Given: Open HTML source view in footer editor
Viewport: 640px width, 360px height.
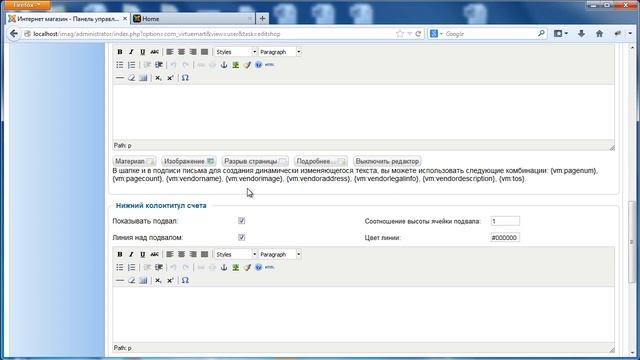Looking at the screenshot, I should point(269,267).
